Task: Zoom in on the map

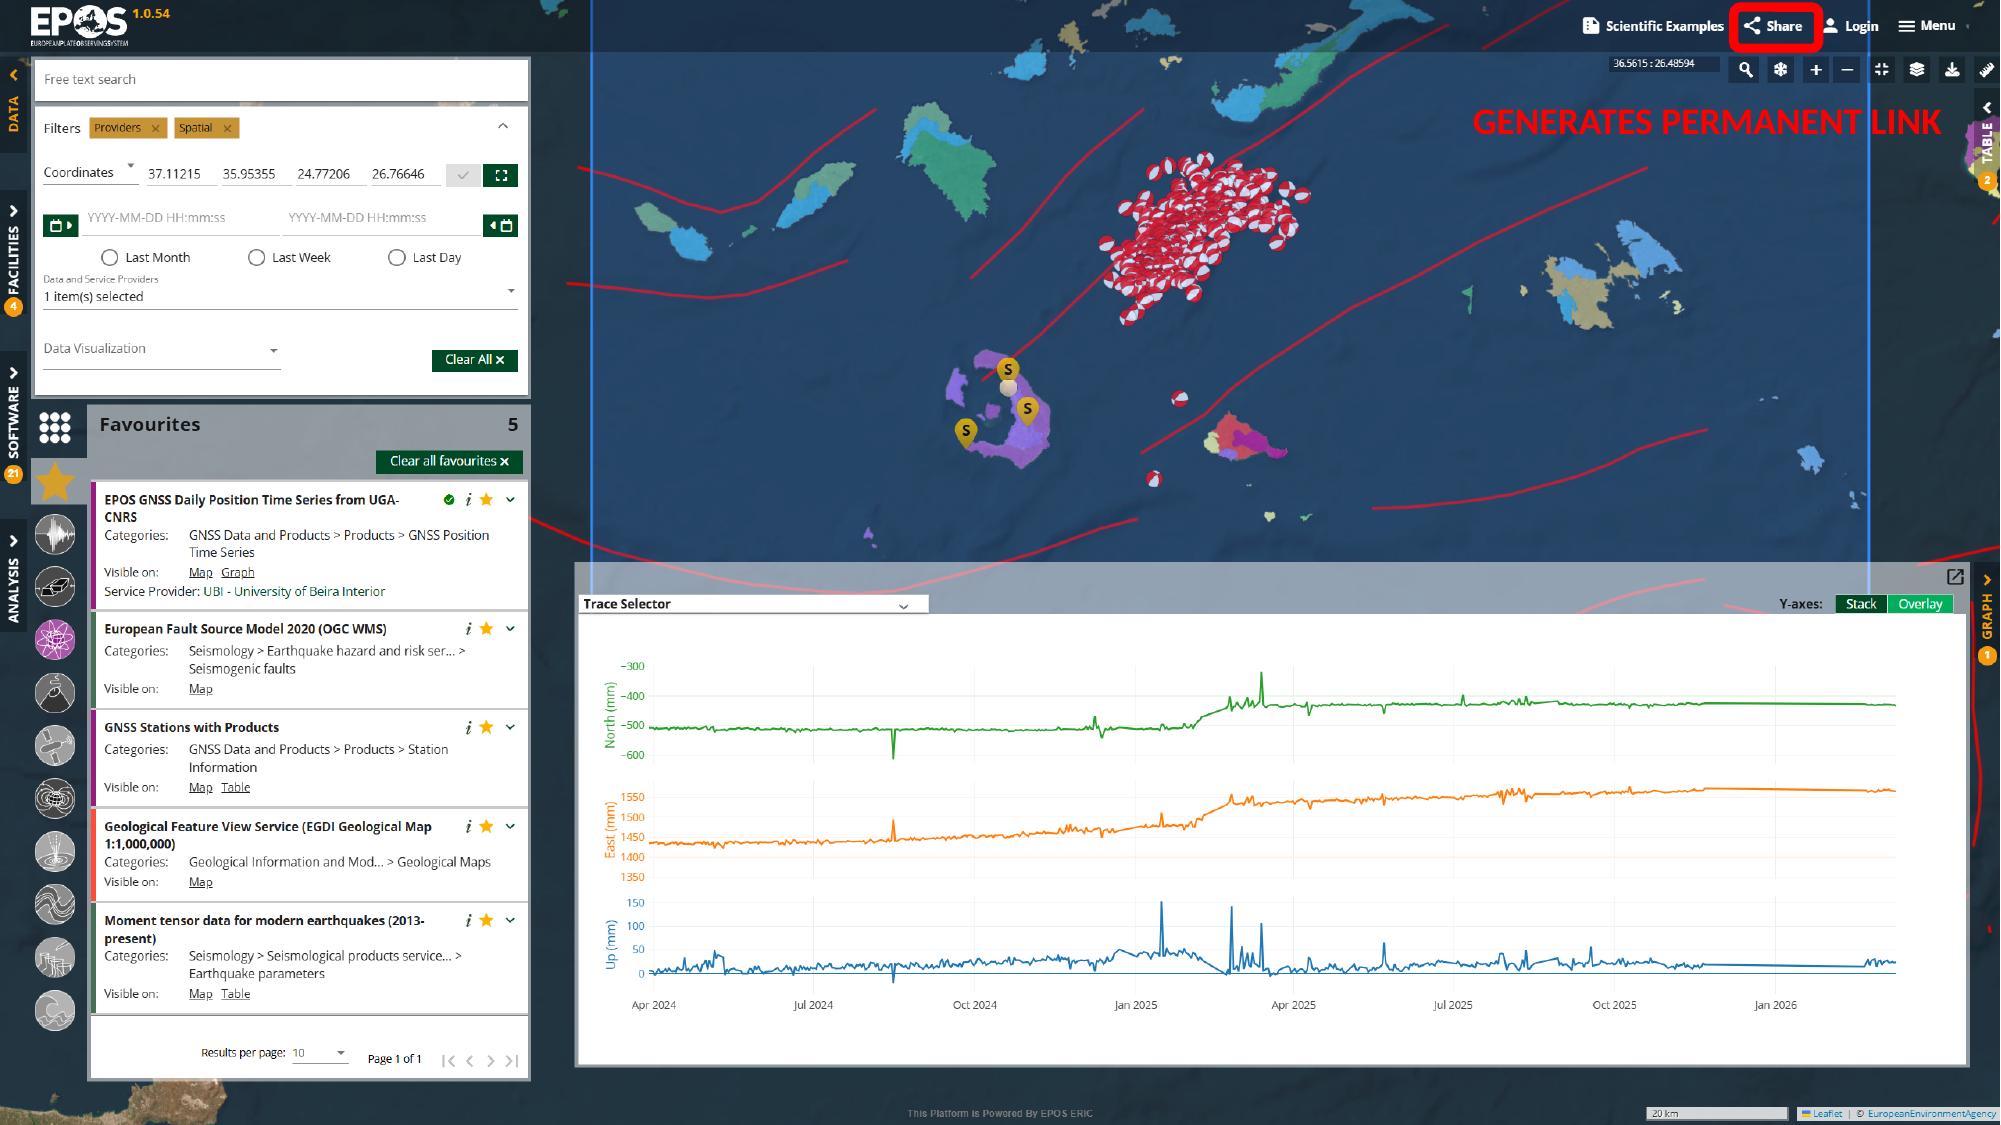Action: pos(1815,70)
